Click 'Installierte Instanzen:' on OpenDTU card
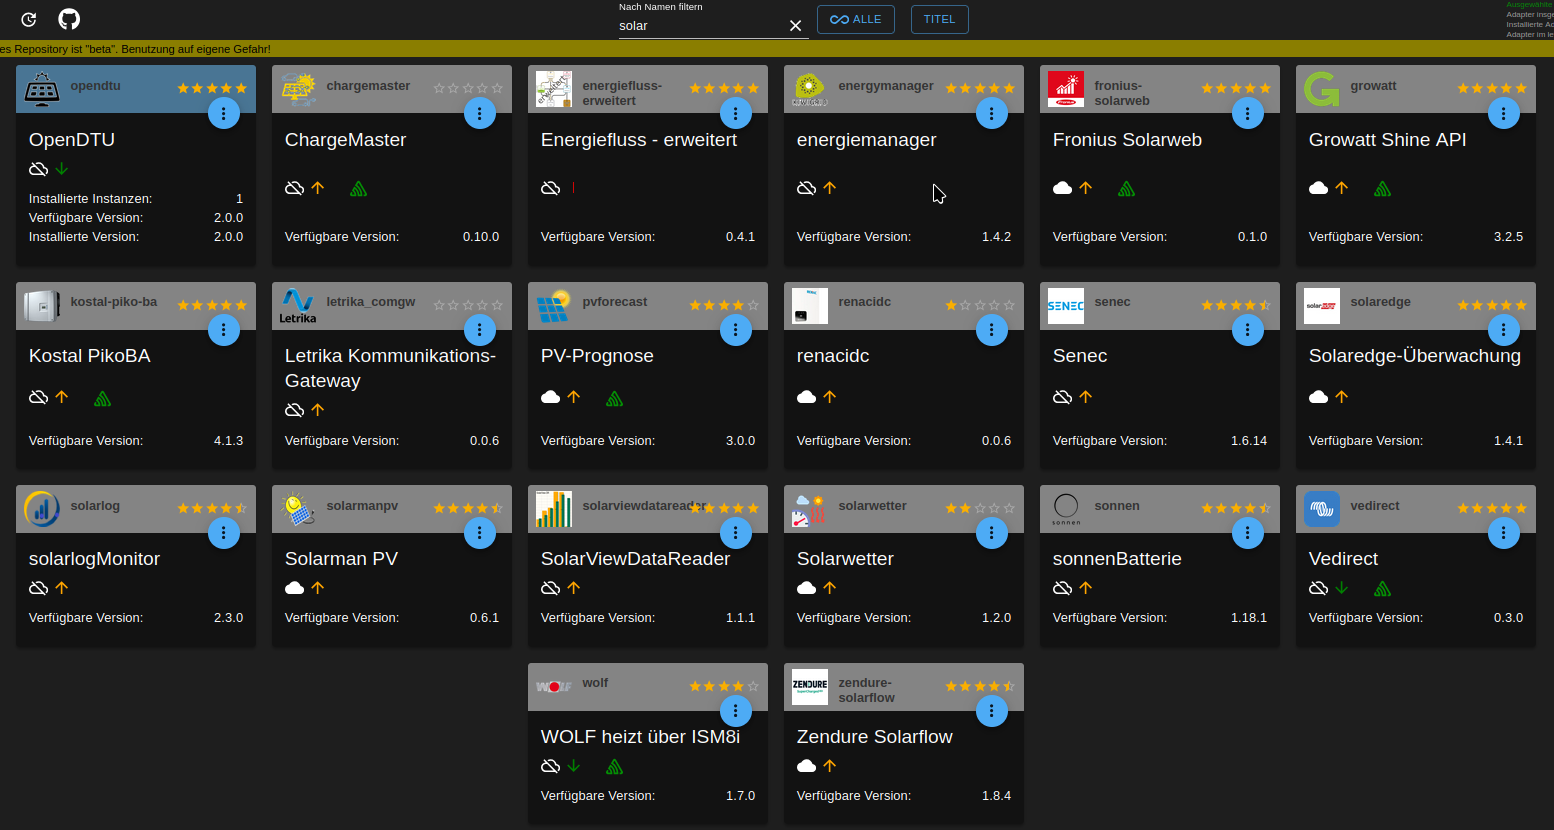The height and width of the screenshot is (830, 1554). (90, 199)
